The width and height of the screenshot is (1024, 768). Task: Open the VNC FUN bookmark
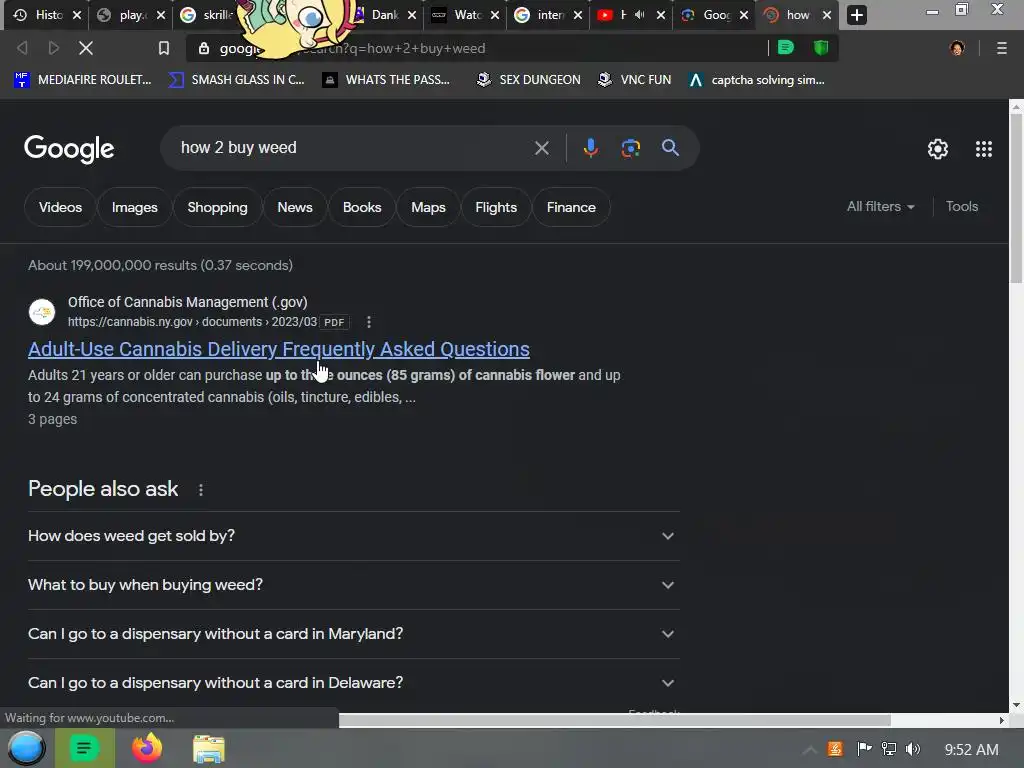[634, 80]
